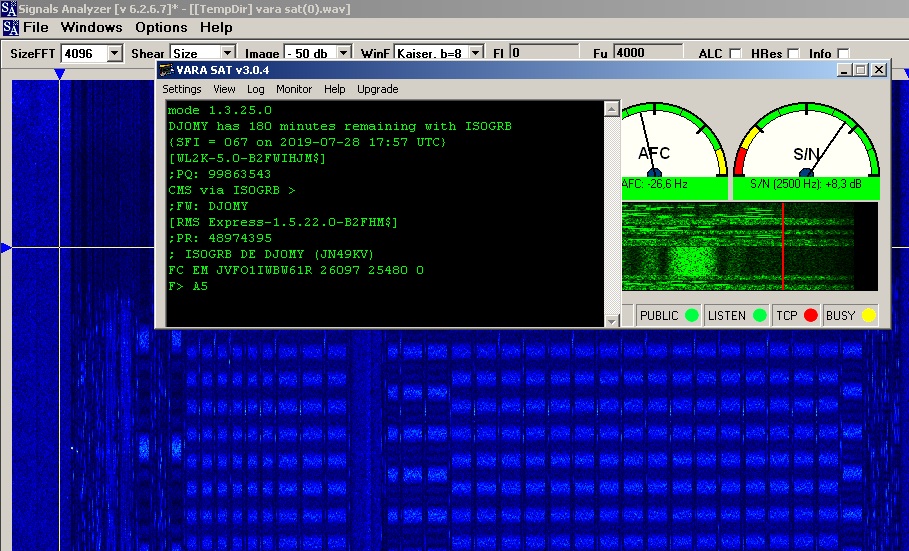Click the 'DJ0MY has 180 minutes remaining' line
The width and height of the screenshot is (909, 551).
click(x=340, y=126)
